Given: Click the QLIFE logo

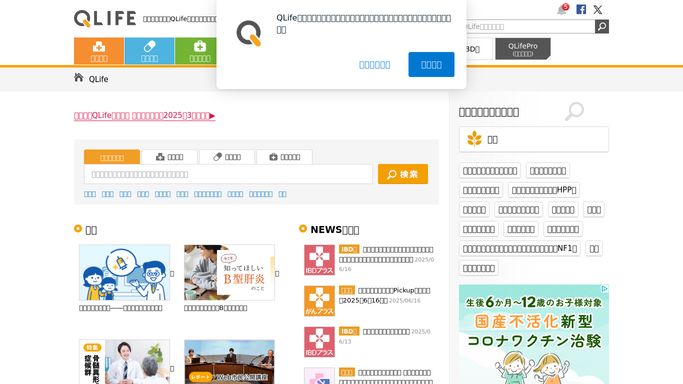Looking at the screenshot, I should [105, 19].
